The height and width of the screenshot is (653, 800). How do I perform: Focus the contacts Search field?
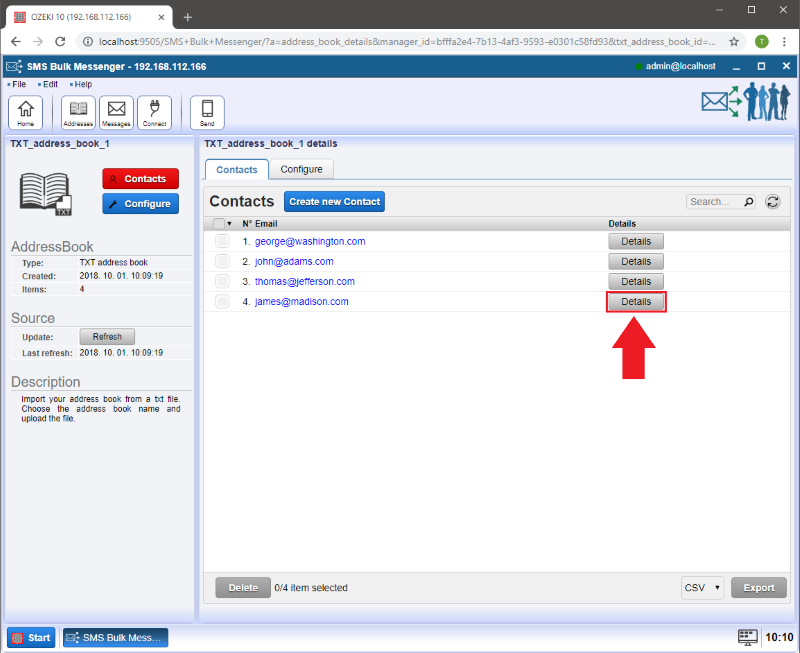click(x=713, y=202)
